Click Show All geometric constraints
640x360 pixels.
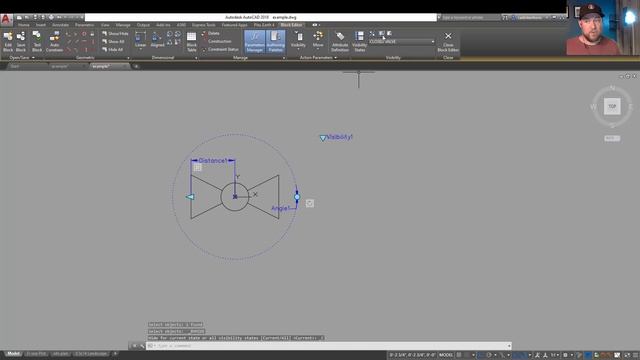pos(113,42)
